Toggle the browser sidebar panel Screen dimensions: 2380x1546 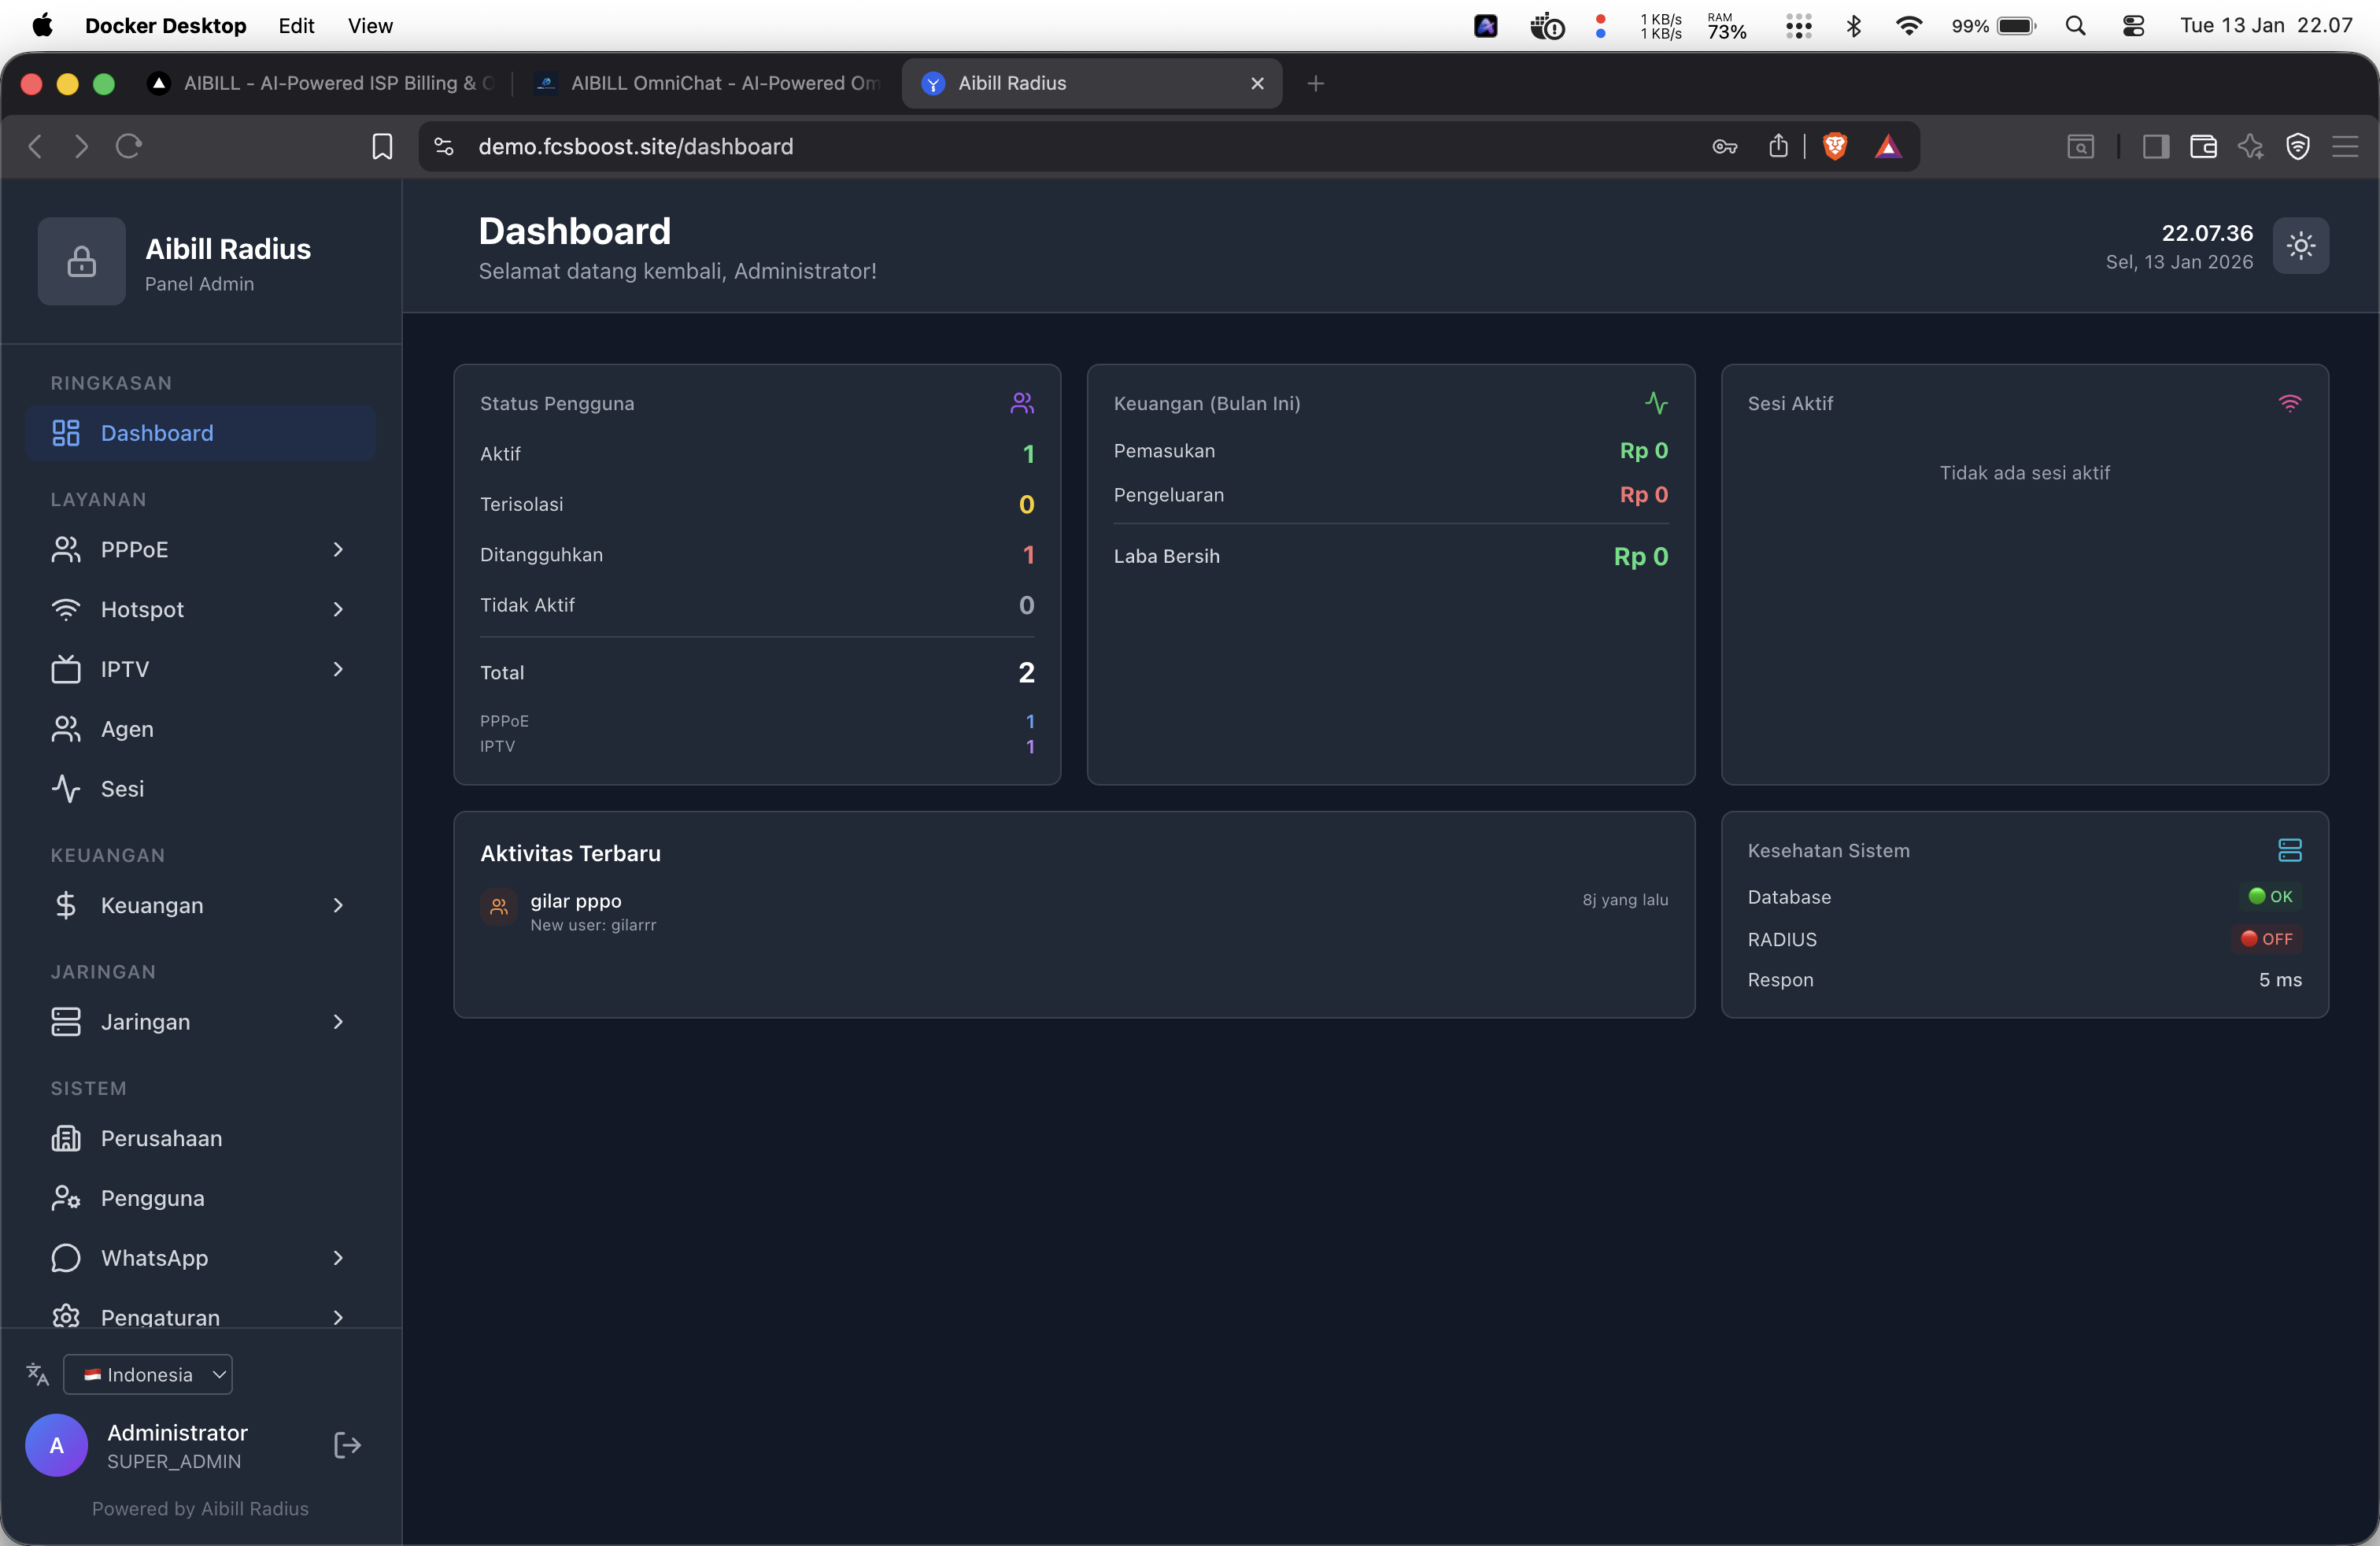coord(2155,146)
